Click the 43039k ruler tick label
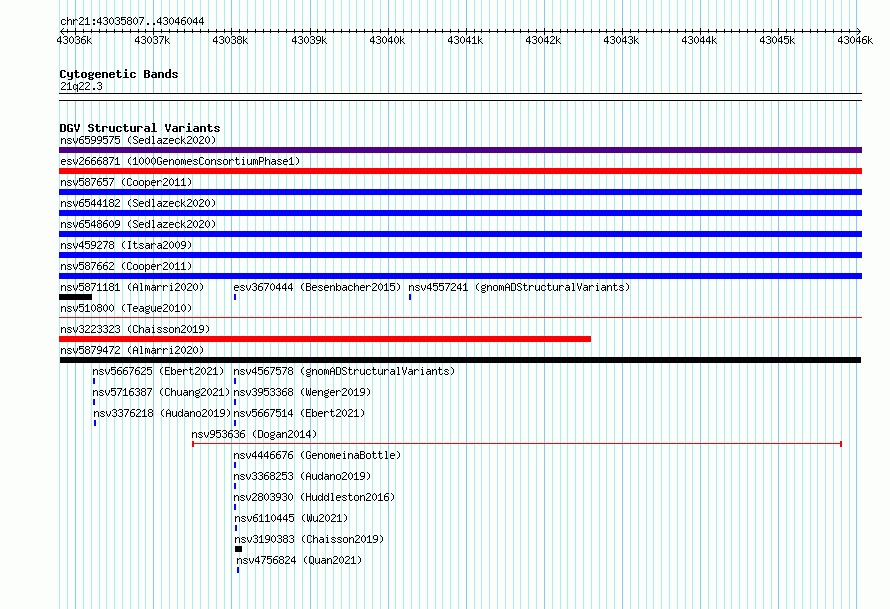 tap(309, 40)
